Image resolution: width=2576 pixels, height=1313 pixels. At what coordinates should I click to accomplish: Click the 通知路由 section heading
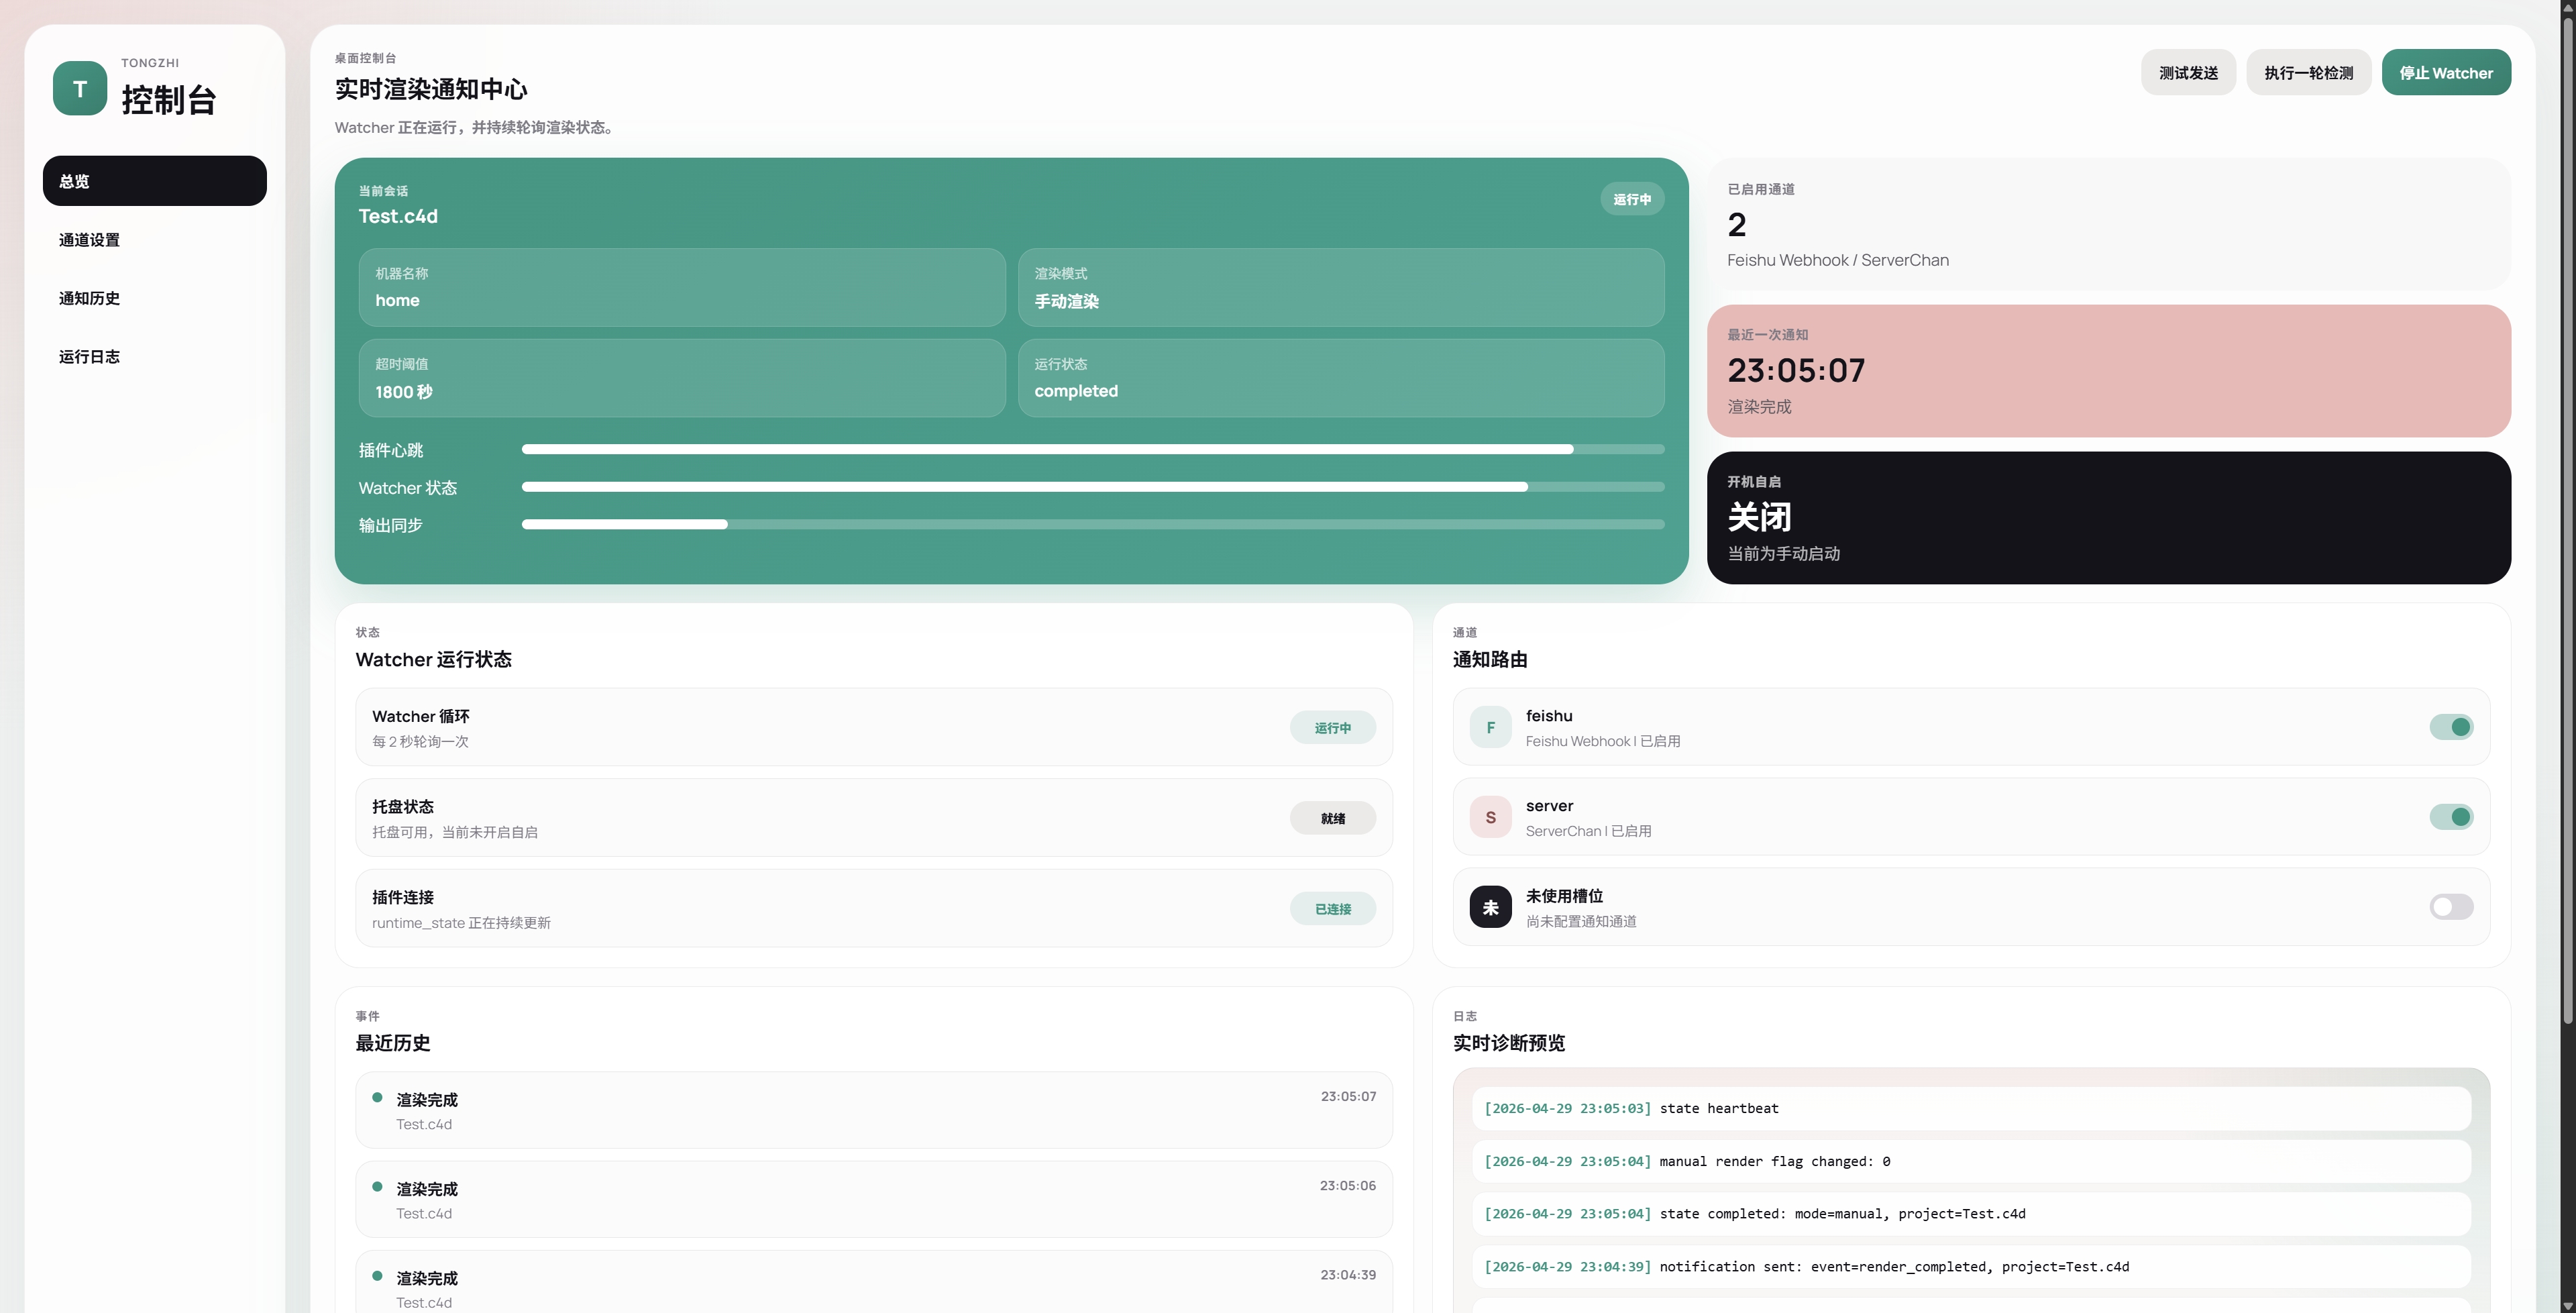coord(1490,659)
